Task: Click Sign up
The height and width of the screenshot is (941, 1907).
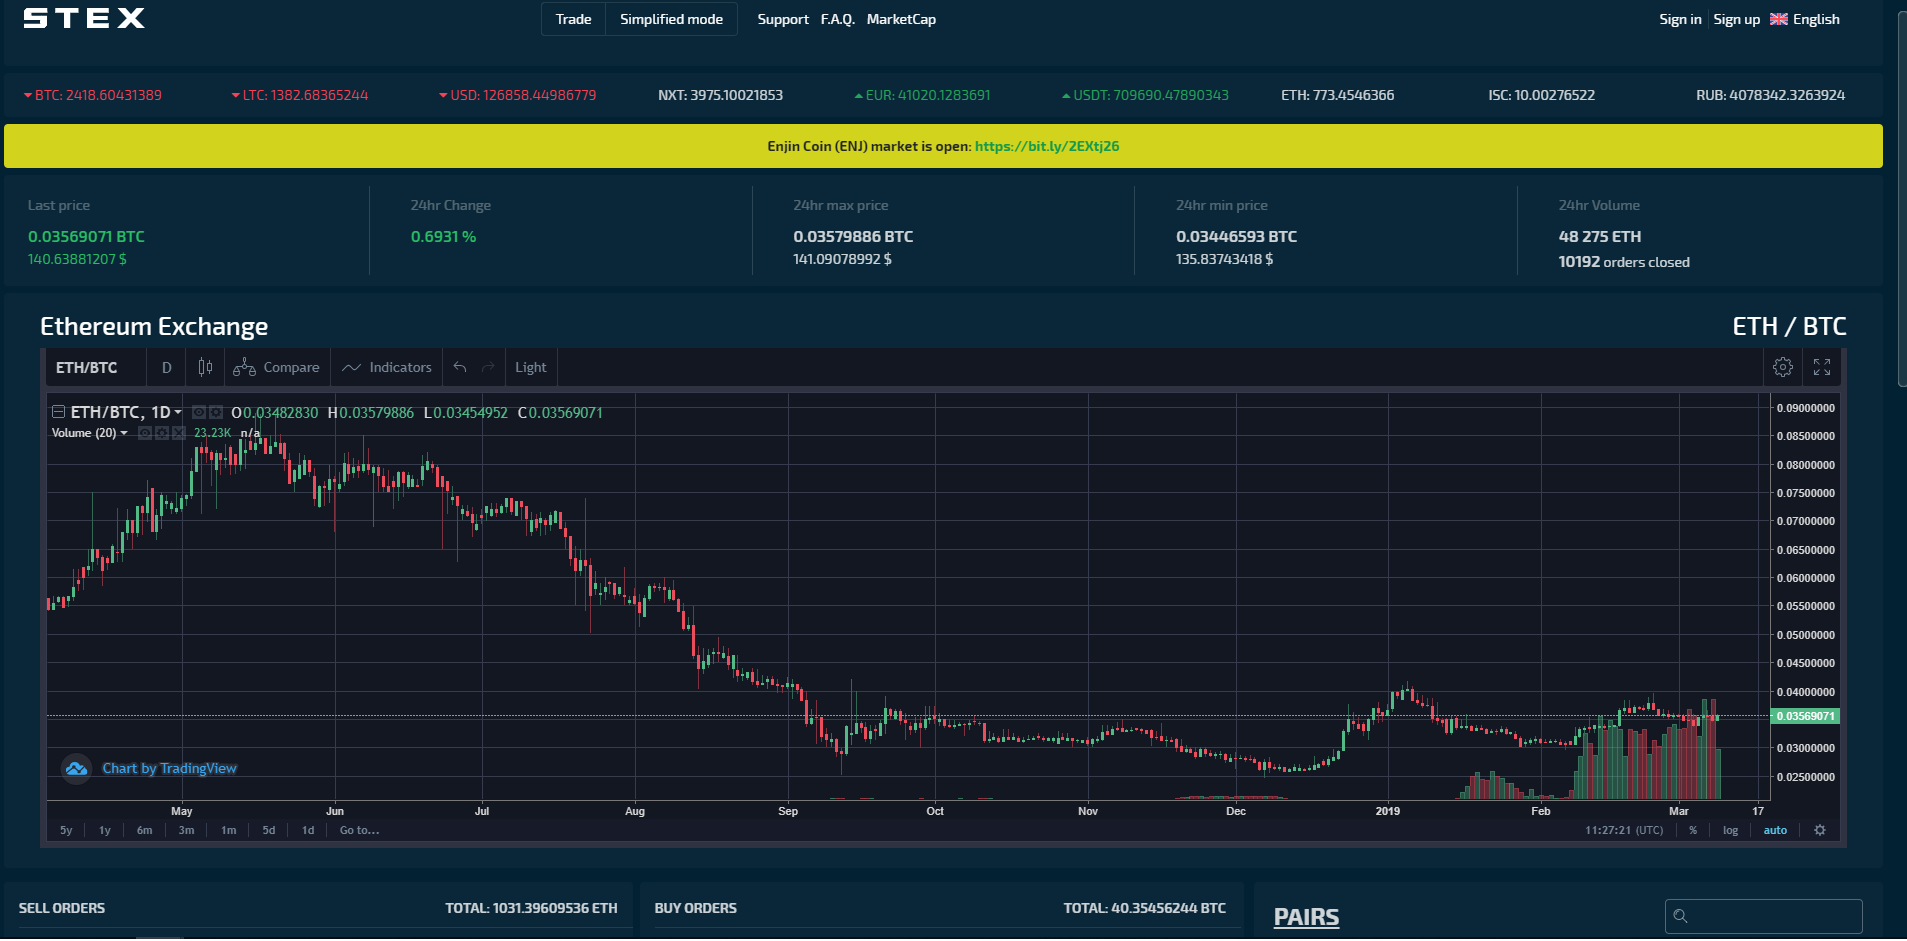Action: 1736,19
